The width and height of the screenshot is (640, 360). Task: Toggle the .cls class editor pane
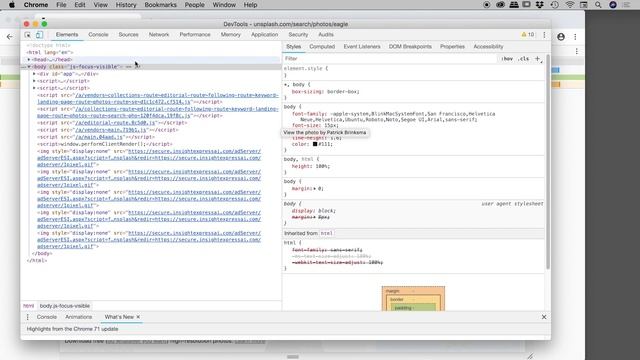coord(523,59)
